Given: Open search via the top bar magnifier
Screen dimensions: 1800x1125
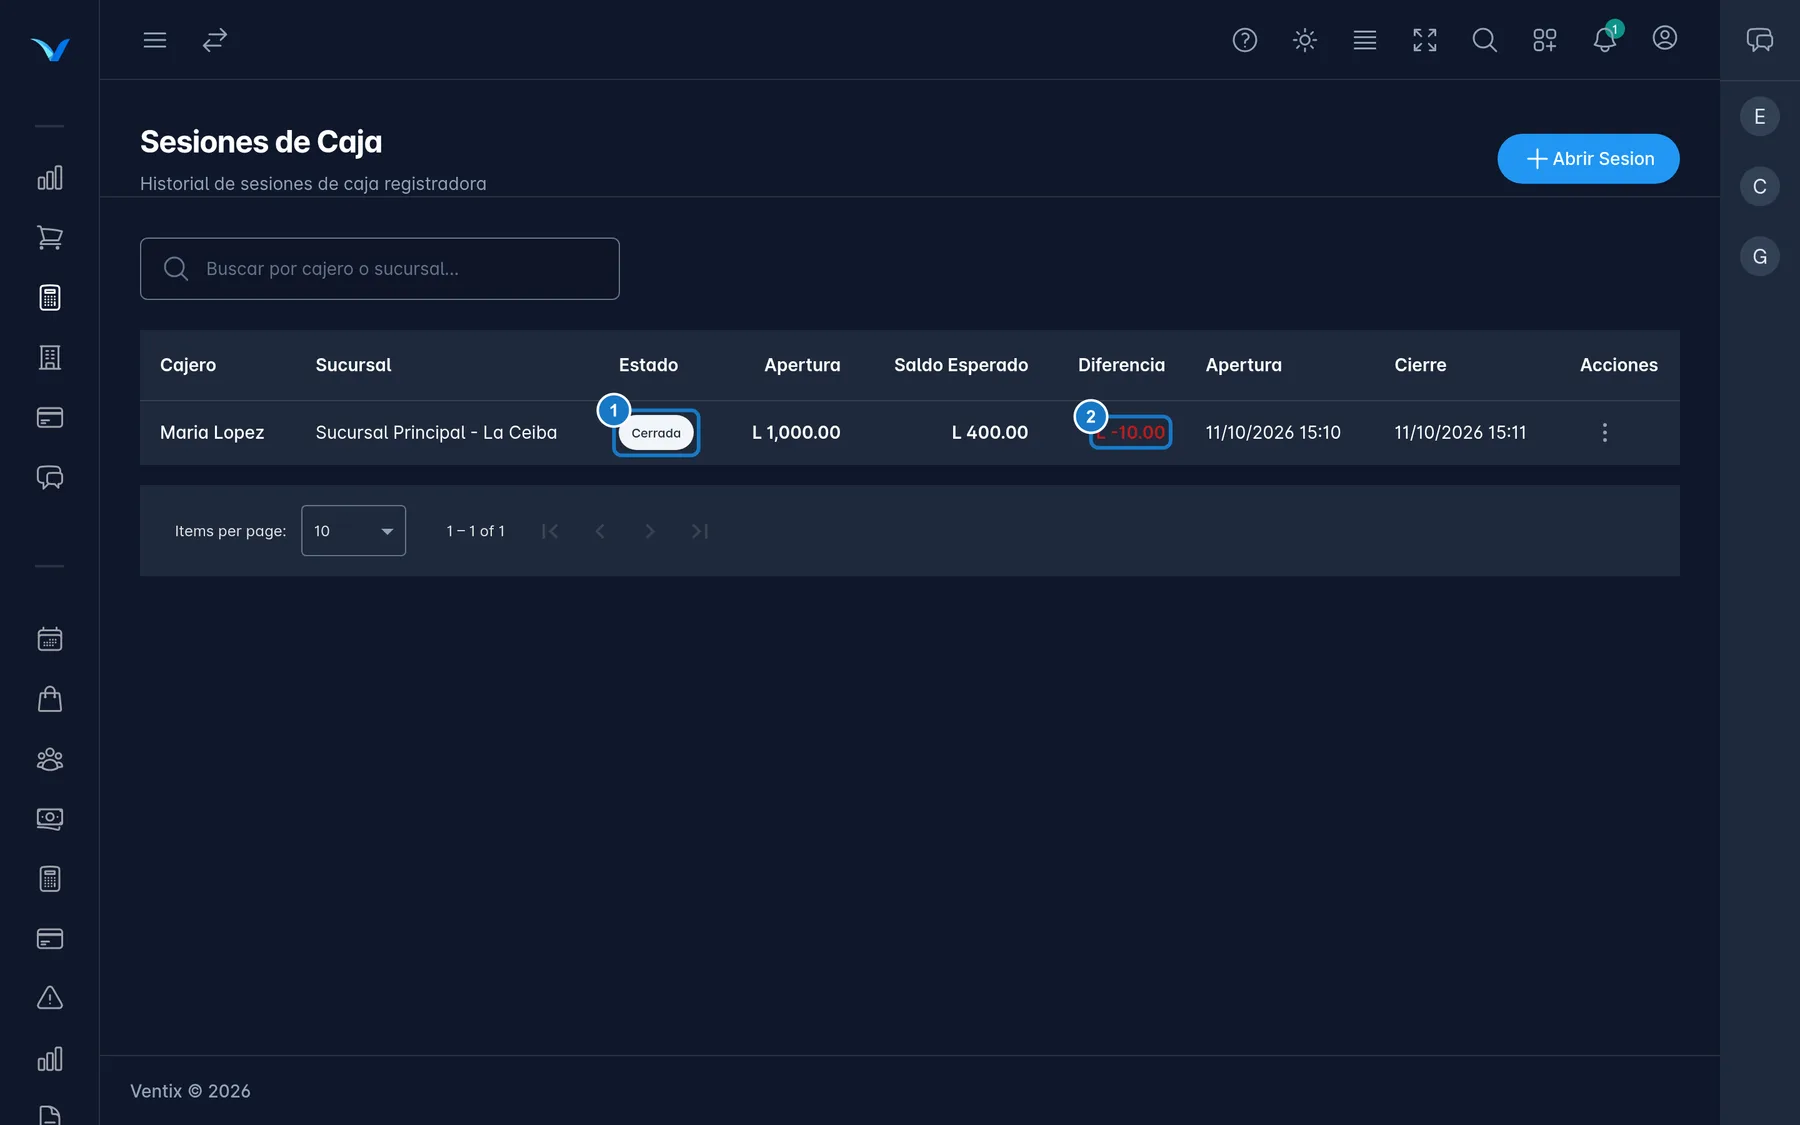Looking at the screenshot, I should tap(1485, 40).
